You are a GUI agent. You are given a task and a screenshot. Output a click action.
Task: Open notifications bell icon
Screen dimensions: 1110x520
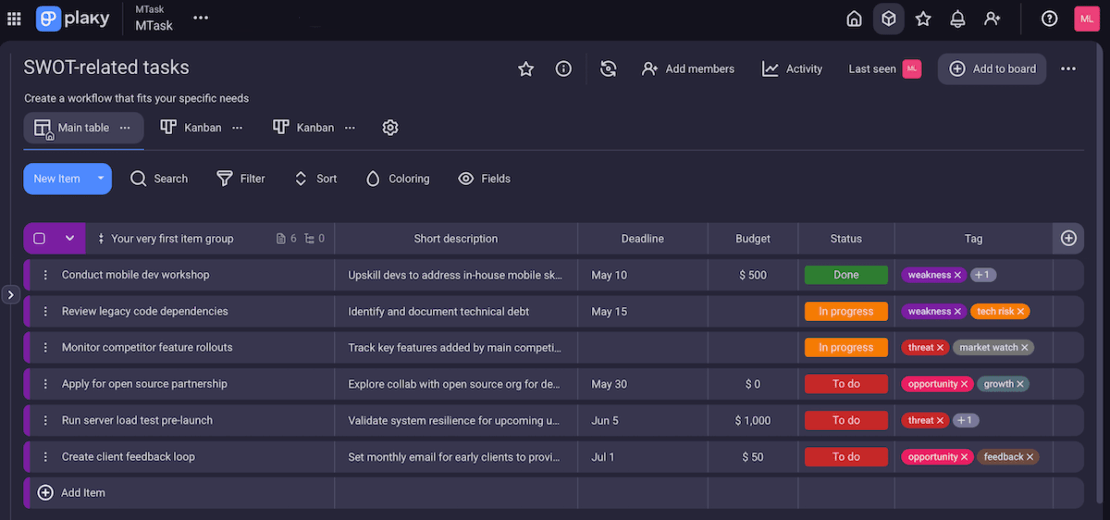(957, 18)
